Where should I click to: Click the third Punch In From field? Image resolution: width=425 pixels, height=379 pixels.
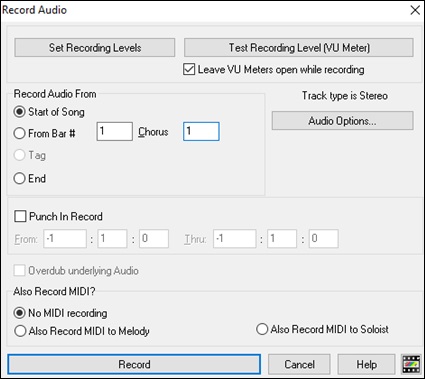(154, 238)
